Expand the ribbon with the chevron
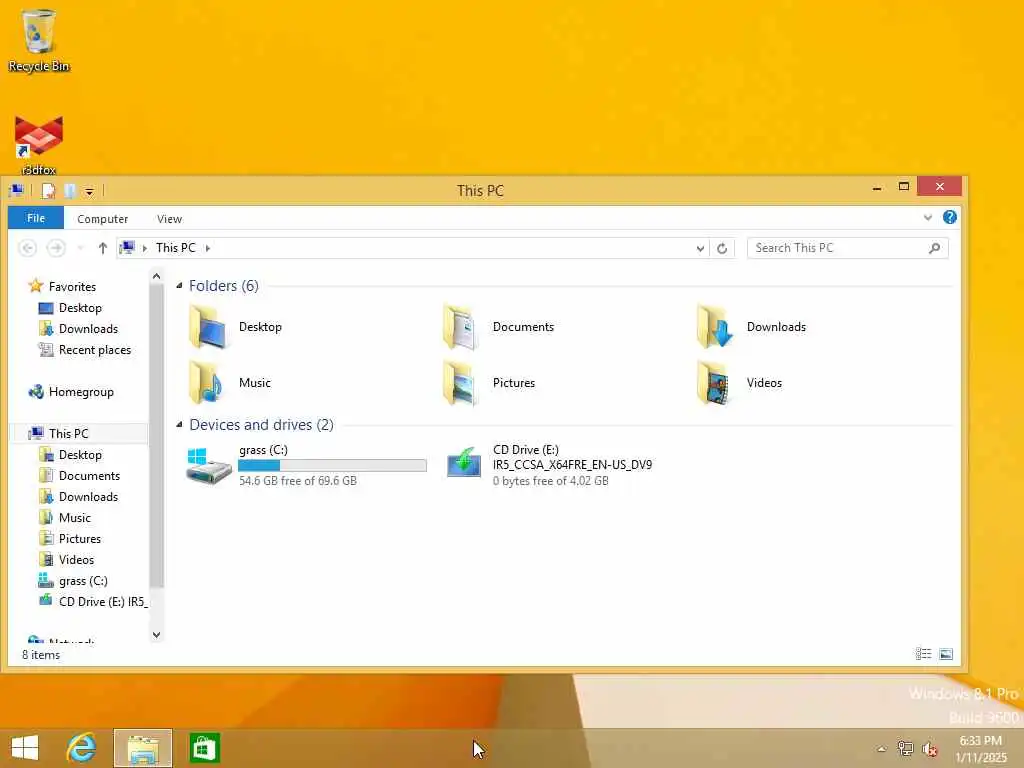Screen dimensions: 1024x768 pos(927,217)
